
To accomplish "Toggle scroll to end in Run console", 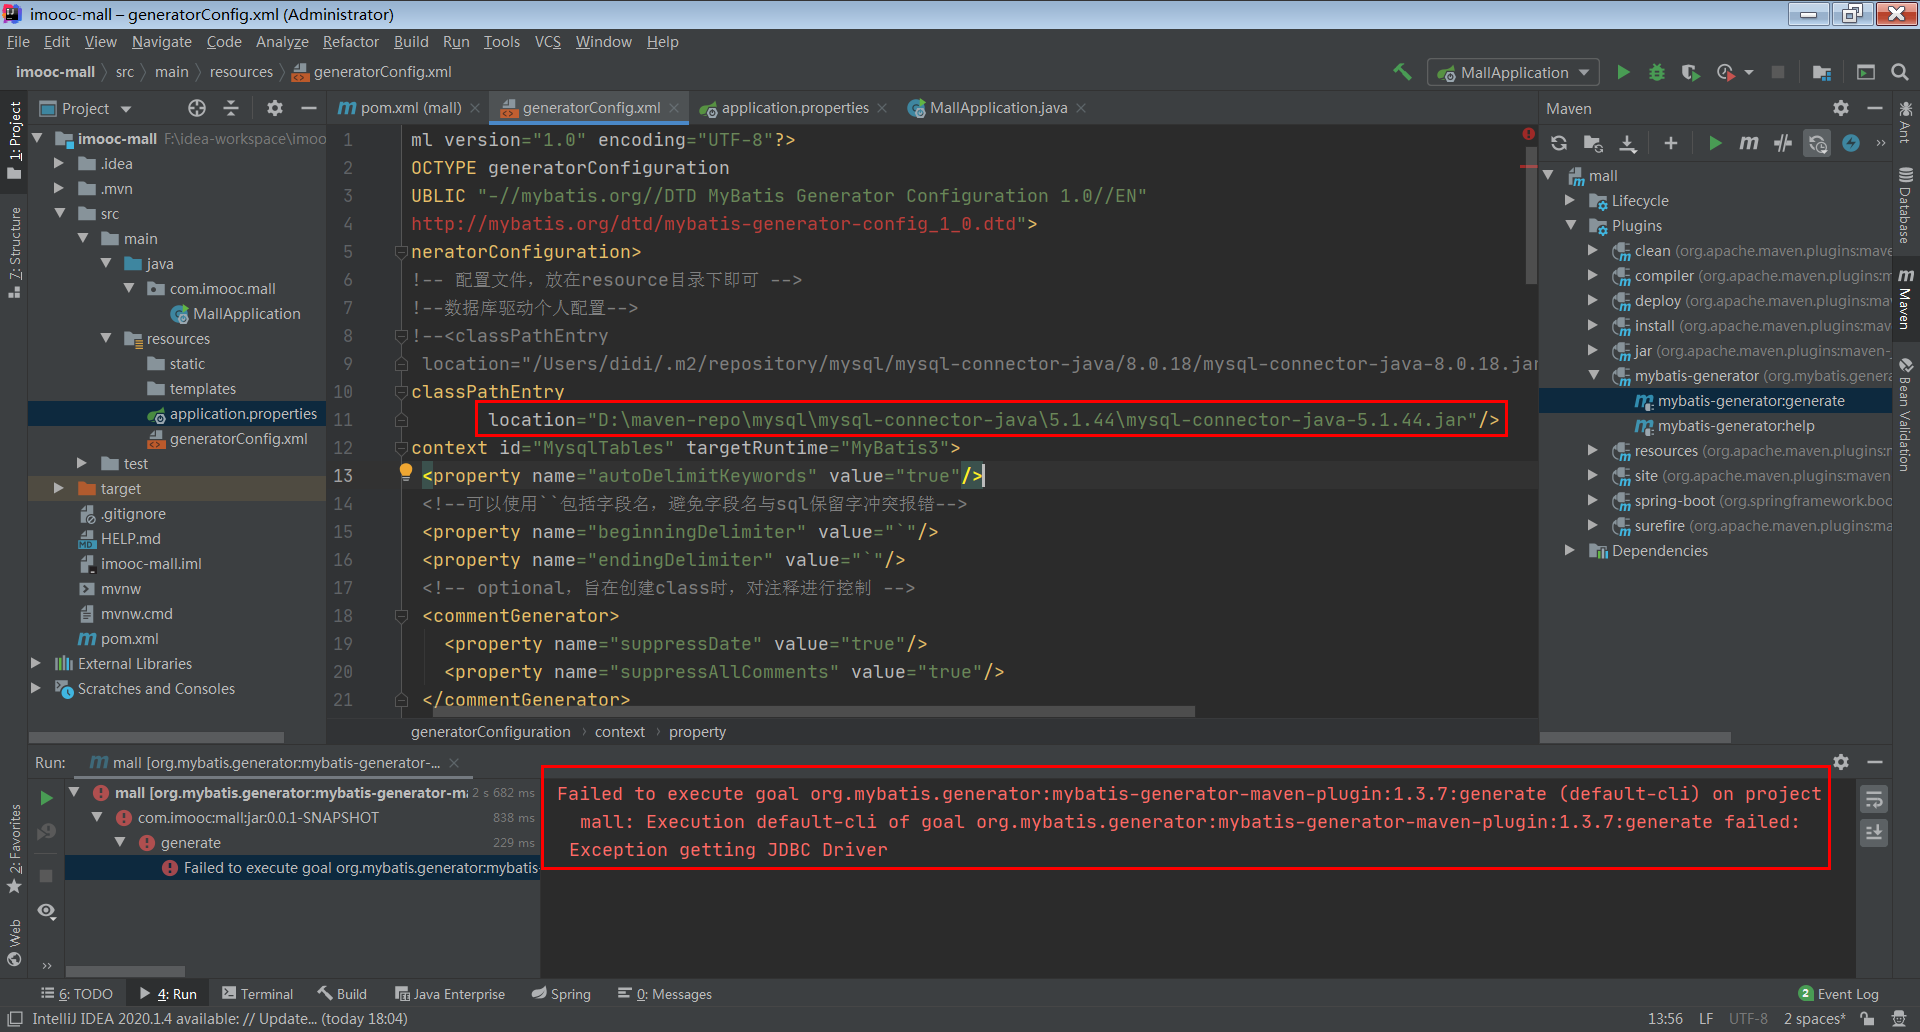I will [x=1874, y=832].
